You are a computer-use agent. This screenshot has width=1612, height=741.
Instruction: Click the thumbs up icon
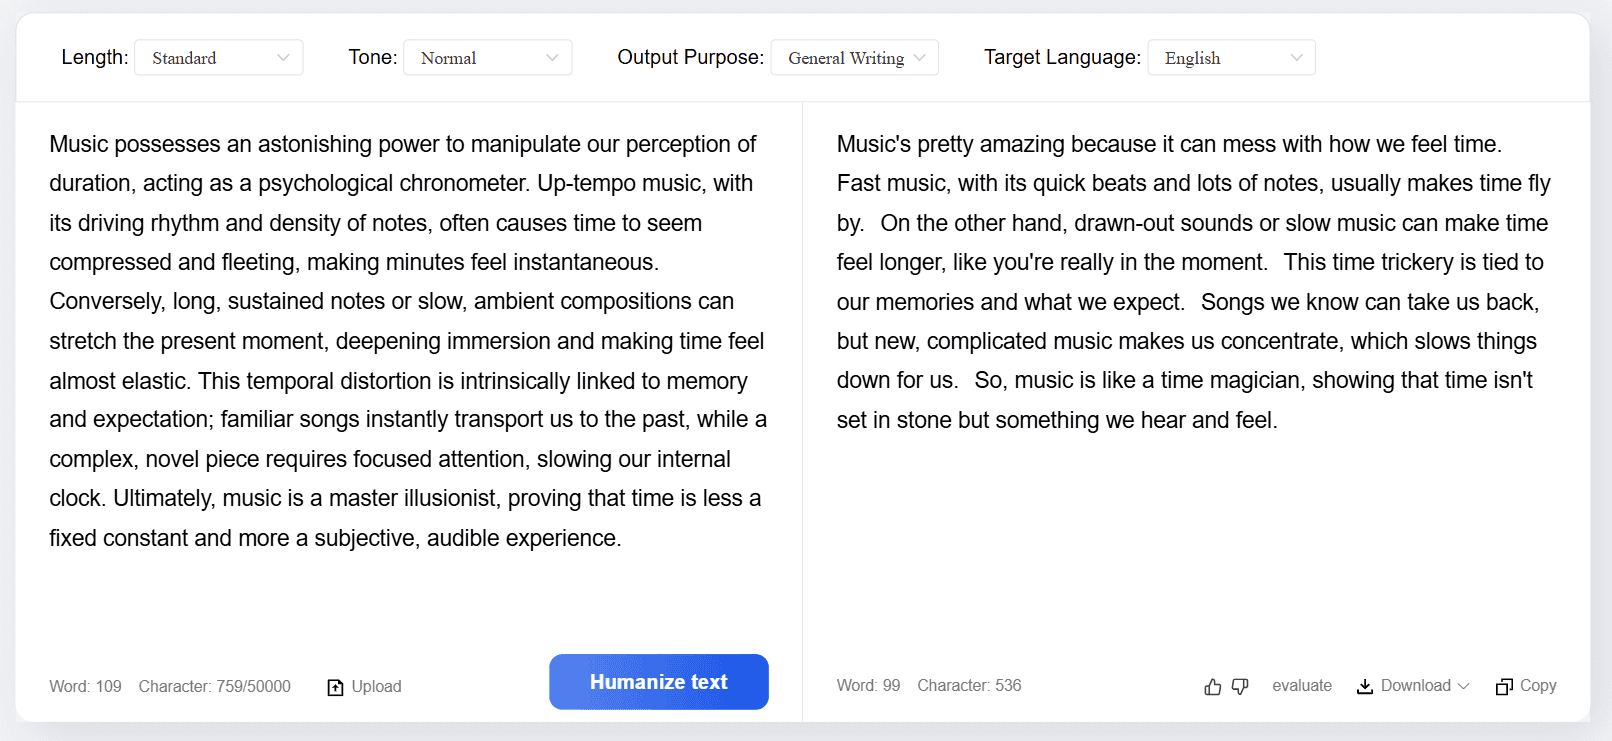coord(1213,687)
